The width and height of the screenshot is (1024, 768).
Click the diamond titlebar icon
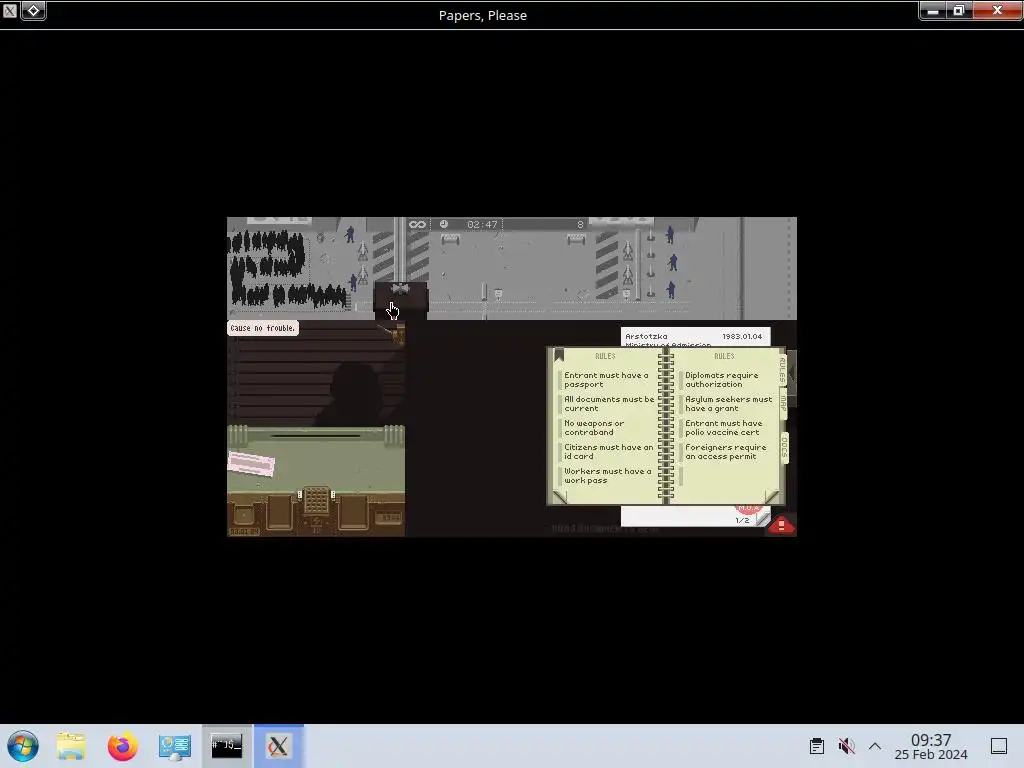[x=33, y=10]
